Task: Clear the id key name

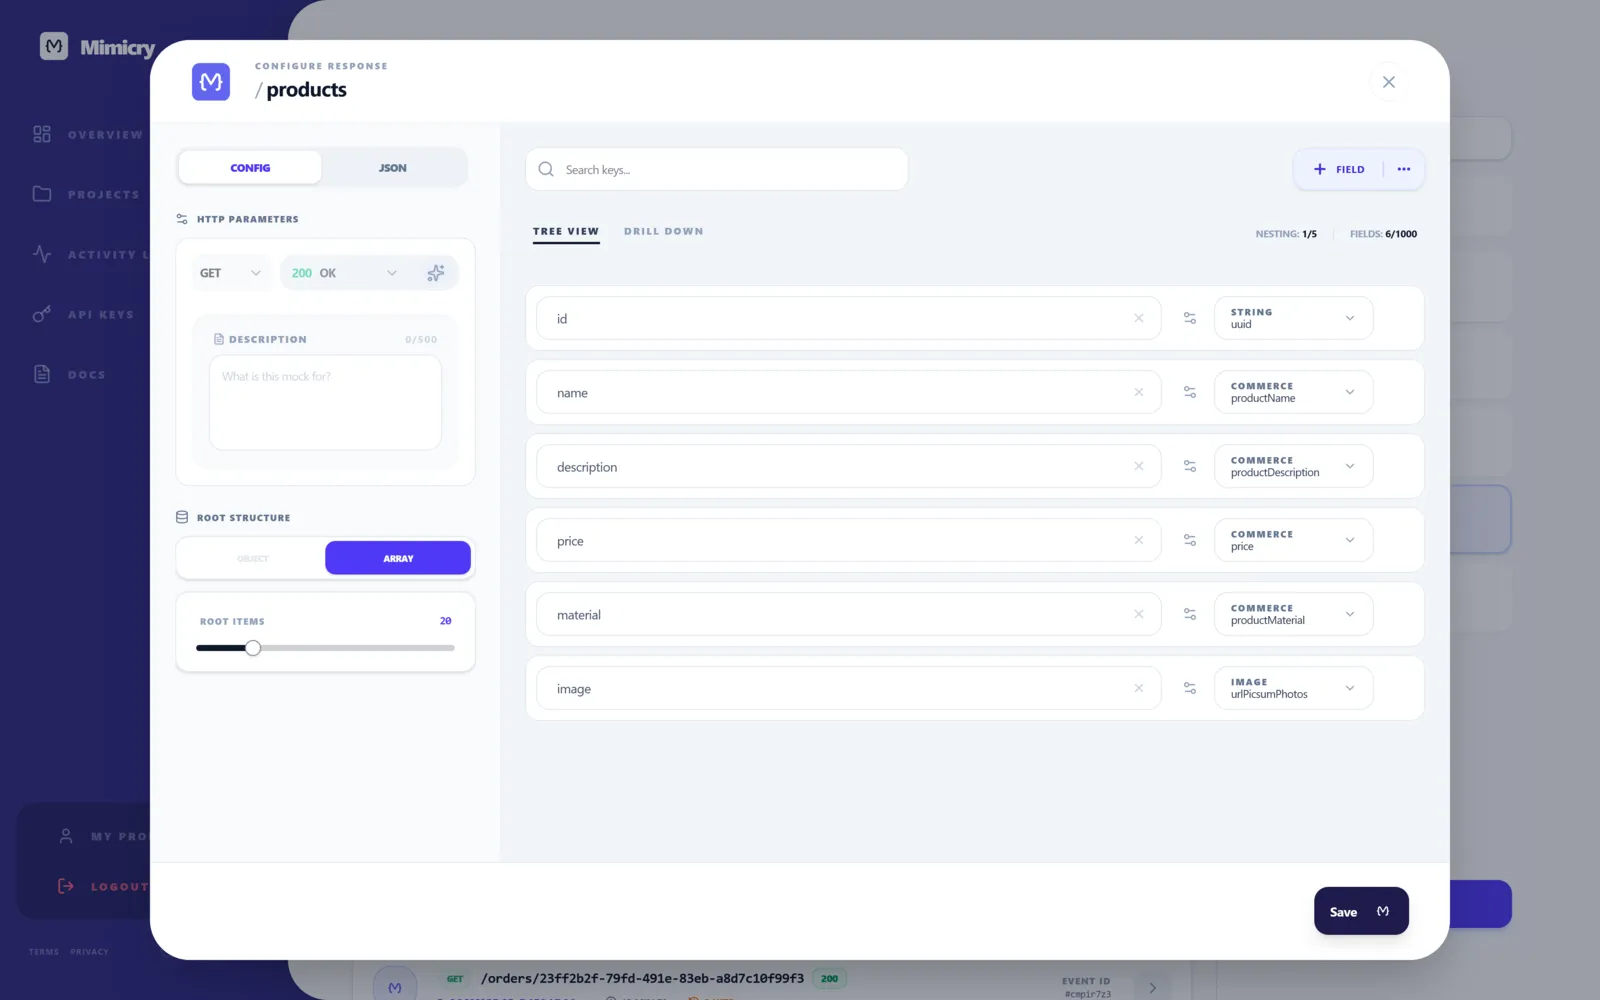Action: (x=1139, y=318)
